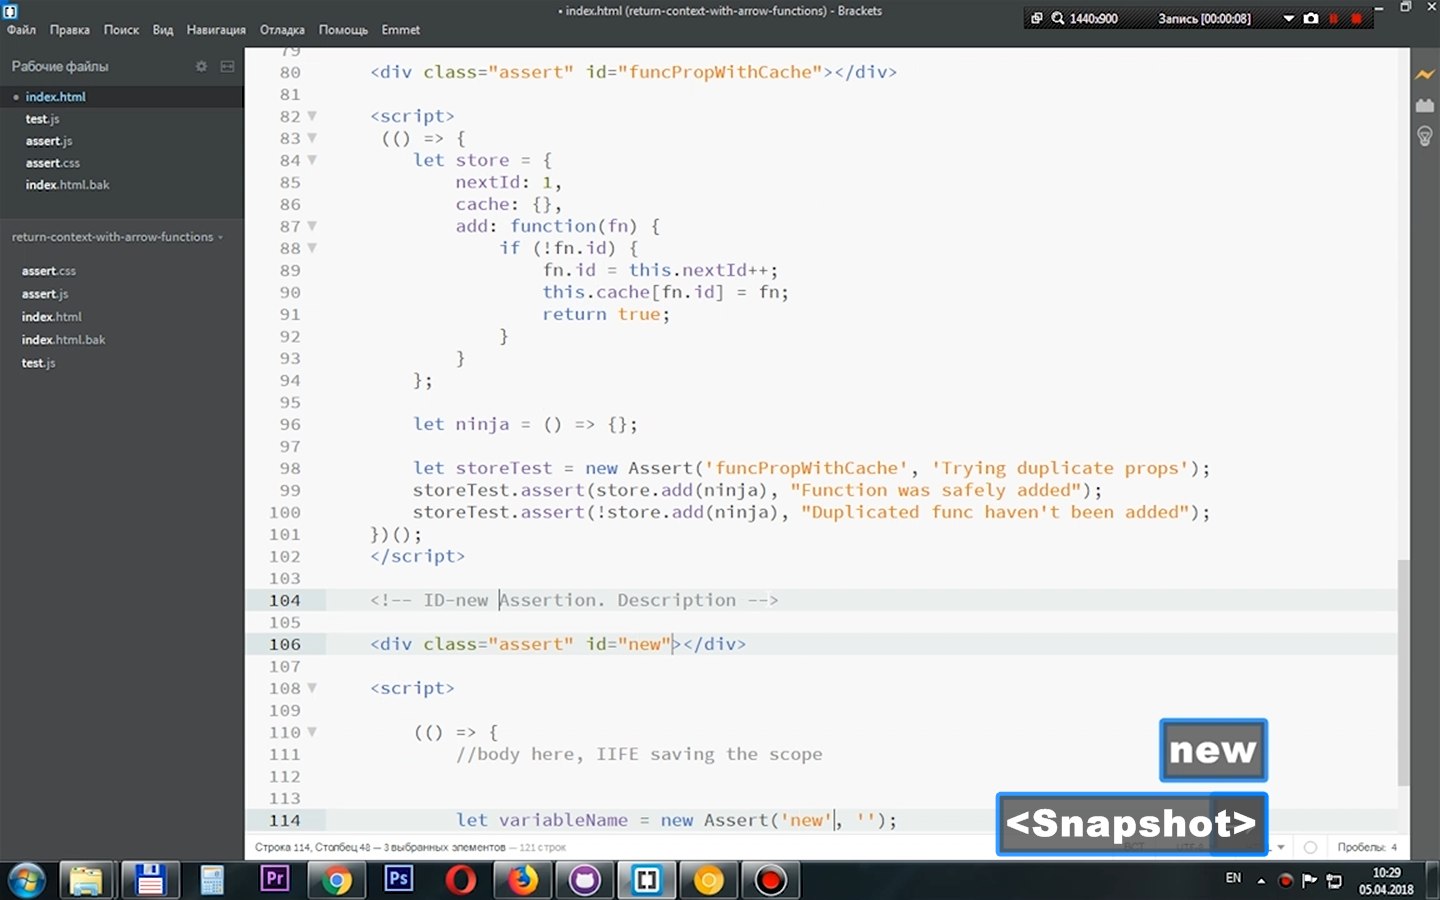
Task: Open working files gear settings
Action: click(201, 66)
